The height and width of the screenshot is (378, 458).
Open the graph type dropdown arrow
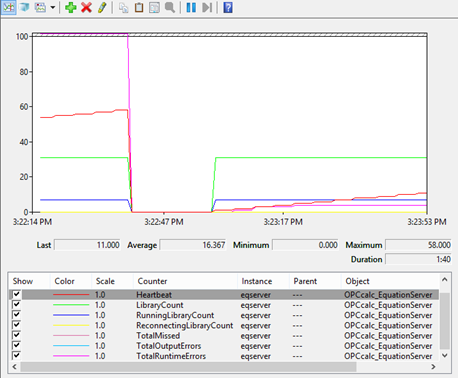click(53, 7)
